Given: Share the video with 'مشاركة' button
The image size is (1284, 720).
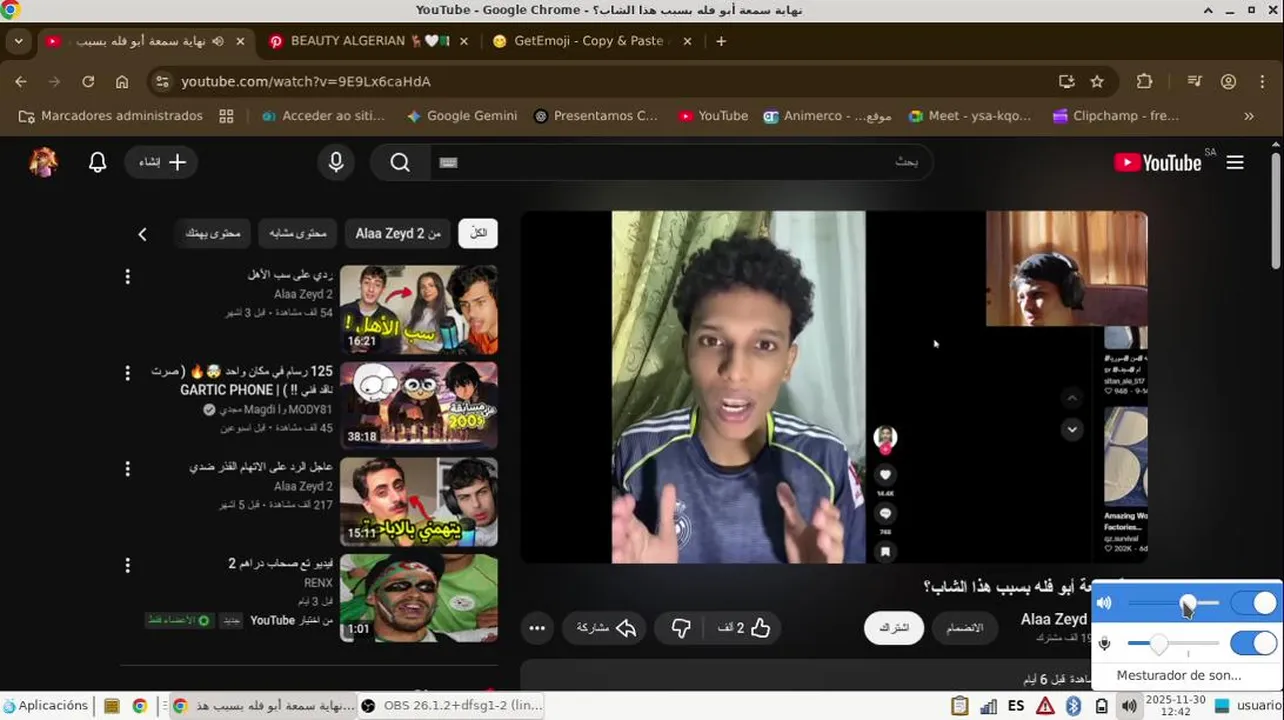Looking at the screenshot, I should 606,628.
